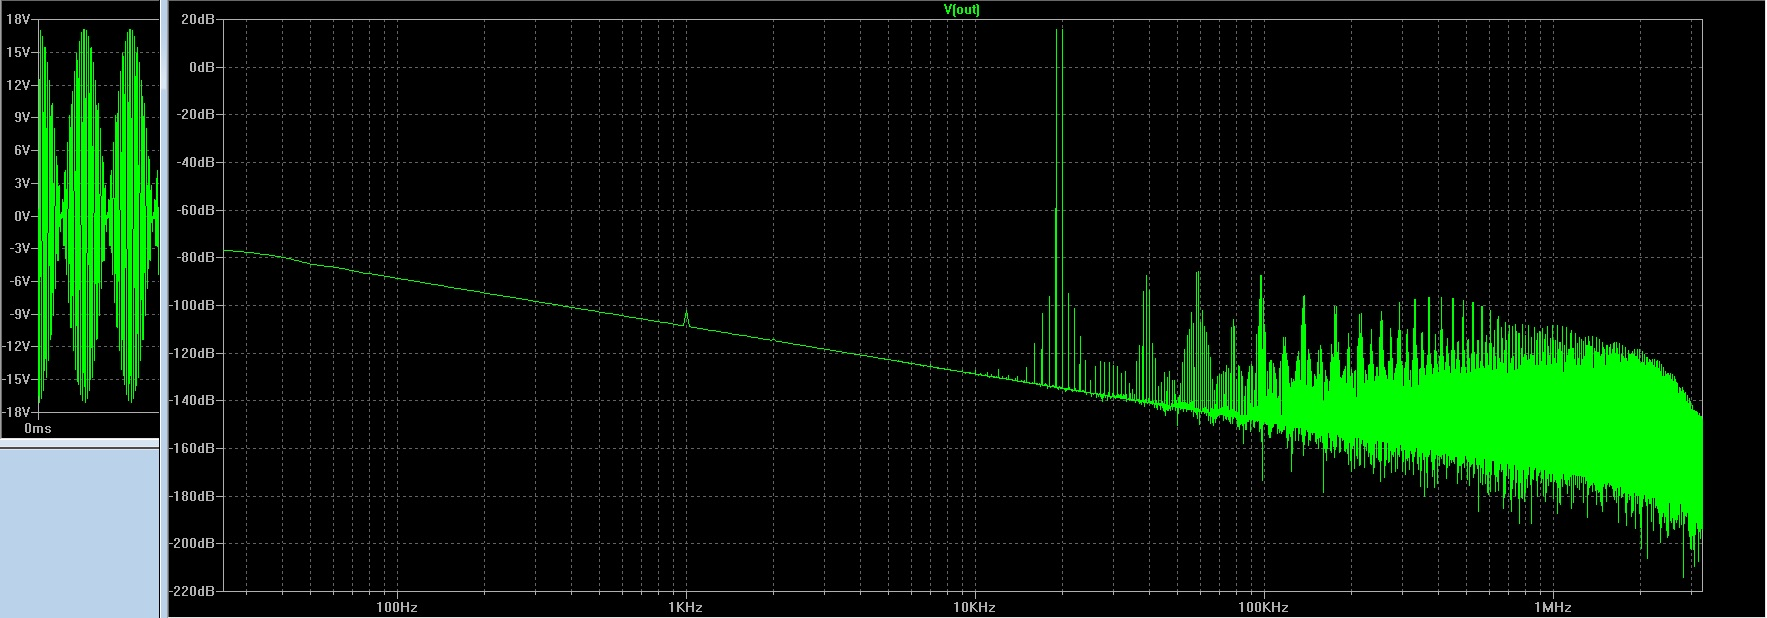
Task: Click the -12V label in waveform pane
Action: tap(15, 346)
